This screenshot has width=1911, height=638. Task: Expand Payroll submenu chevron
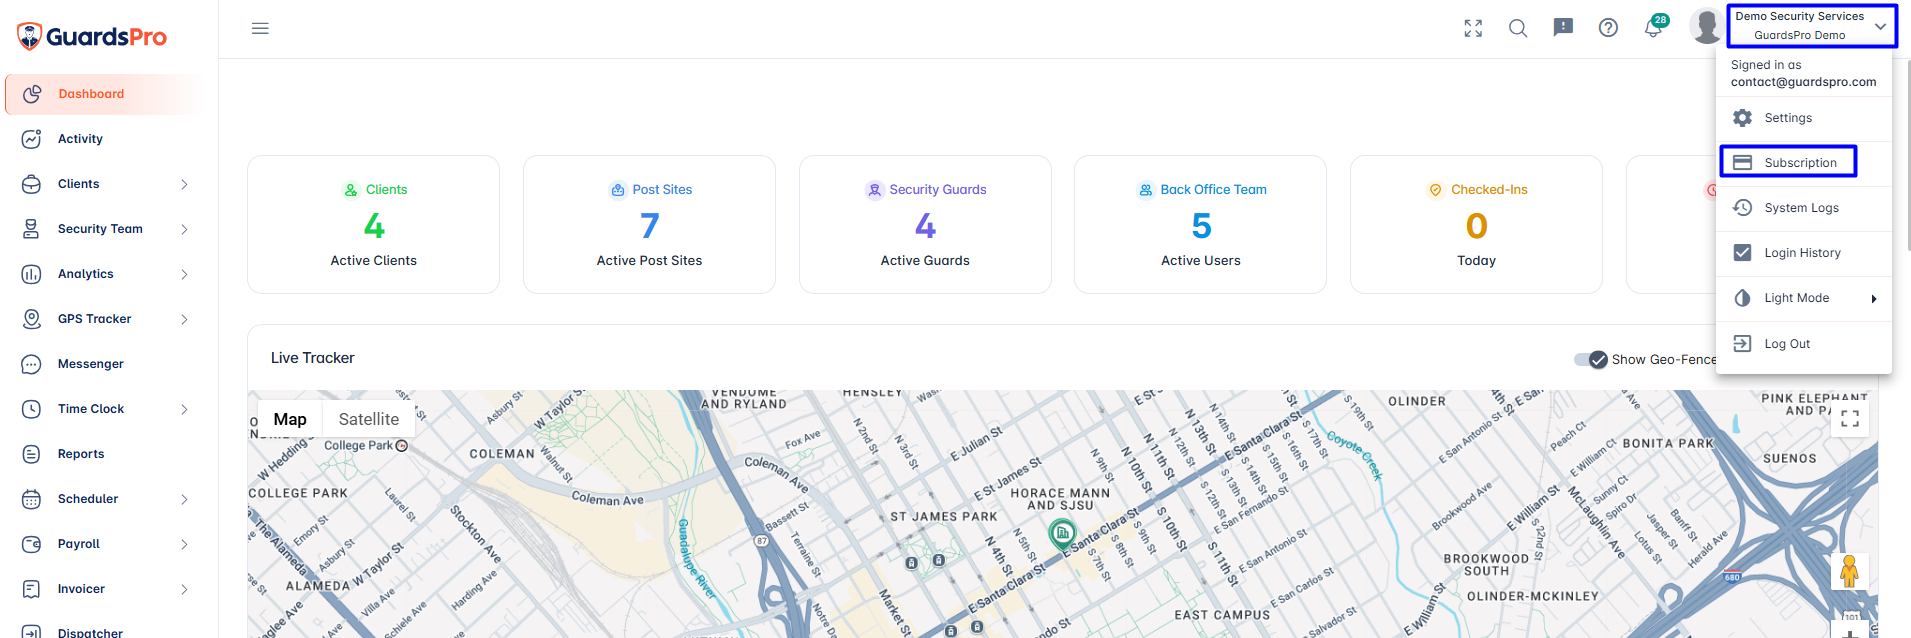tap(184, 544)
